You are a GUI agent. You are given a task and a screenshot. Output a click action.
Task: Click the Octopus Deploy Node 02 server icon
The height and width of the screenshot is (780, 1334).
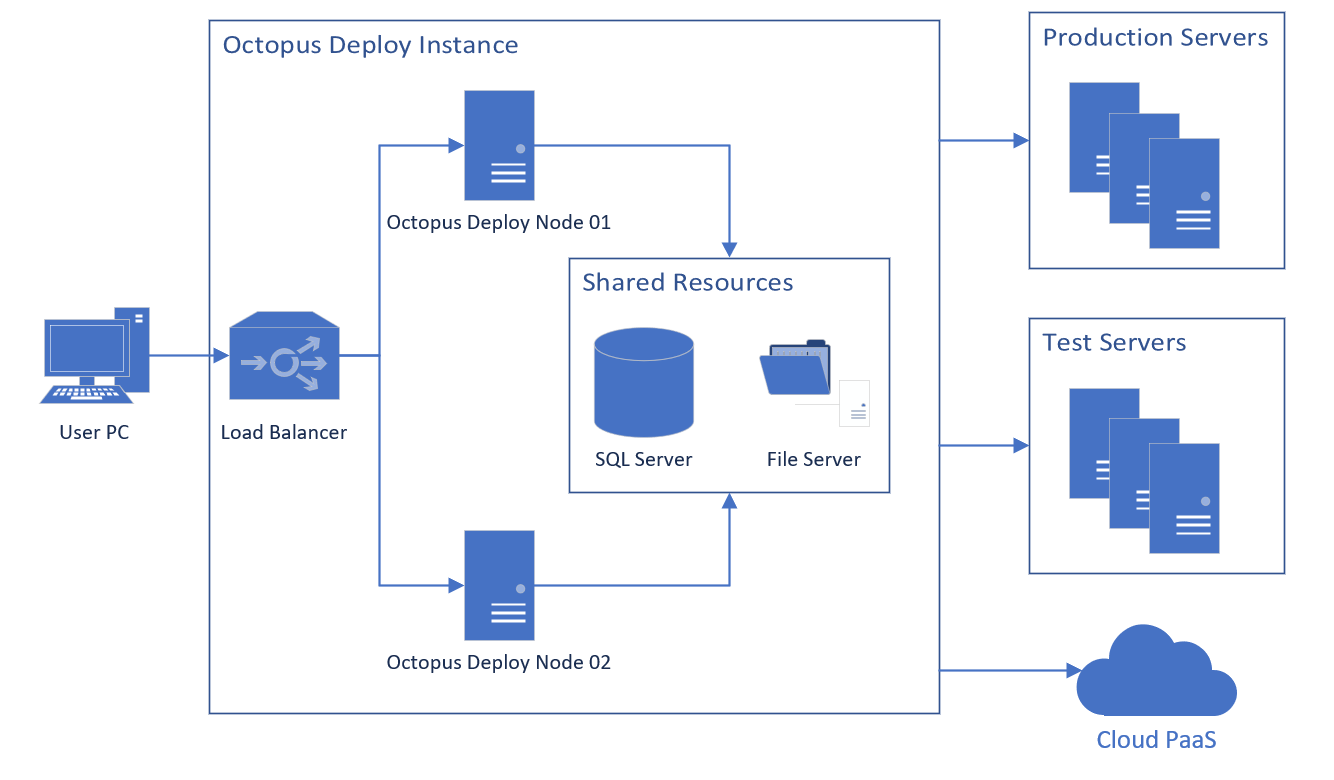coord(499,585)
